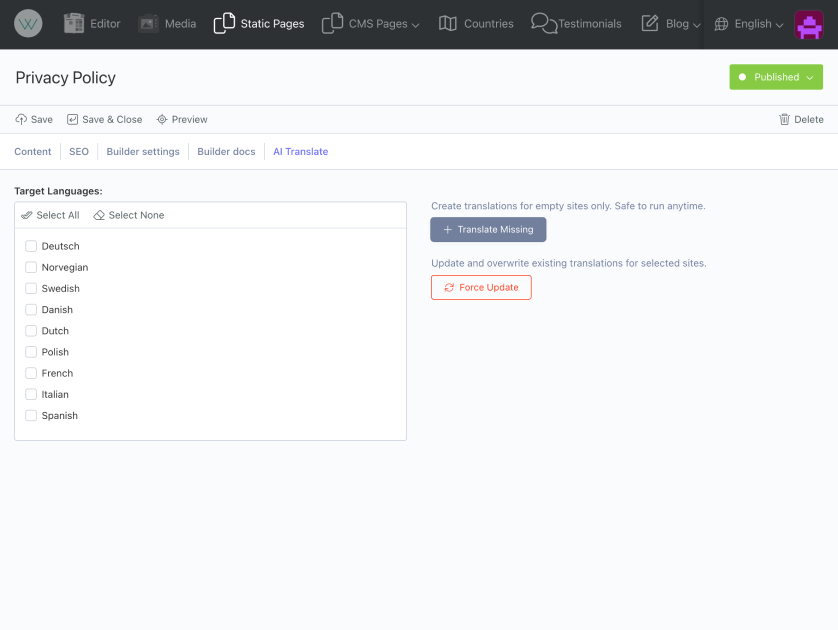
Task: Choose Select All target languages
Action: pyautogui.click(x=50, y=216)
